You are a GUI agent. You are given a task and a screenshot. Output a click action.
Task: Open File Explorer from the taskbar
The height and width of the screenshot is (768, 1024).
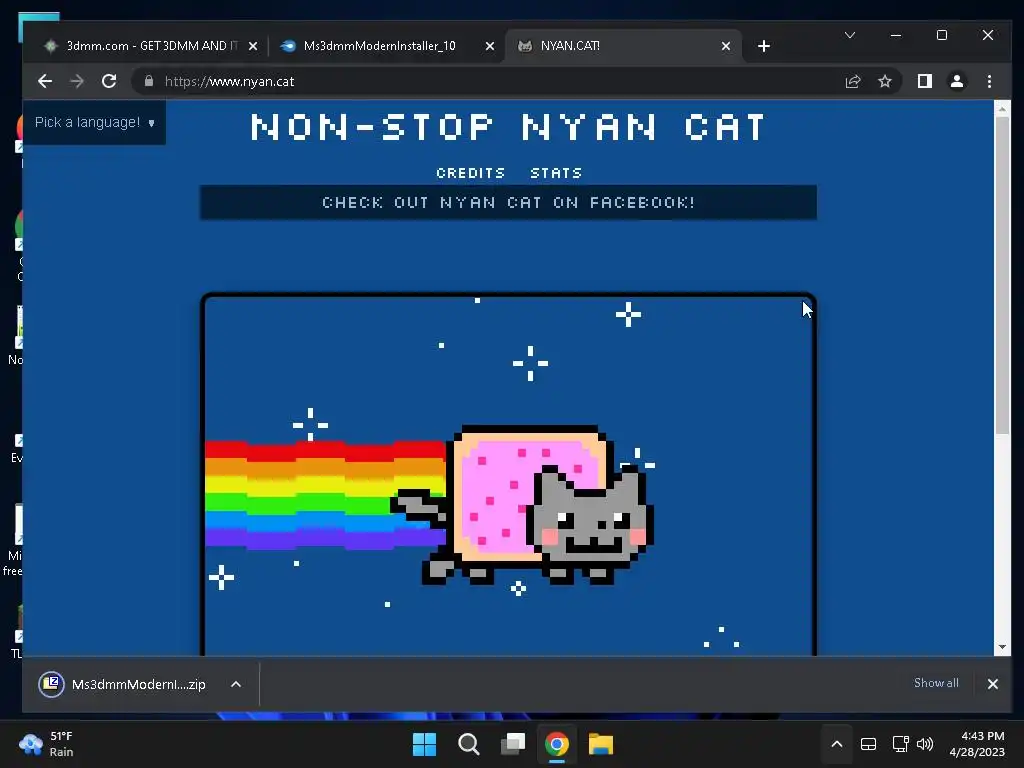601,744
